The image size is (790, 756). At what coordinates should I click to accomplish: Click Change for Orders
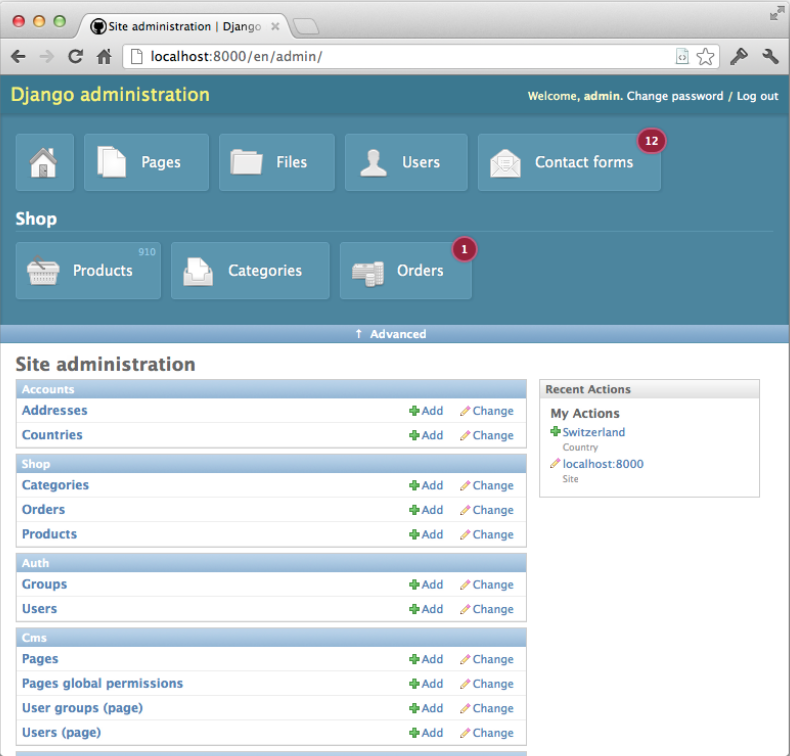pos(487,510)
